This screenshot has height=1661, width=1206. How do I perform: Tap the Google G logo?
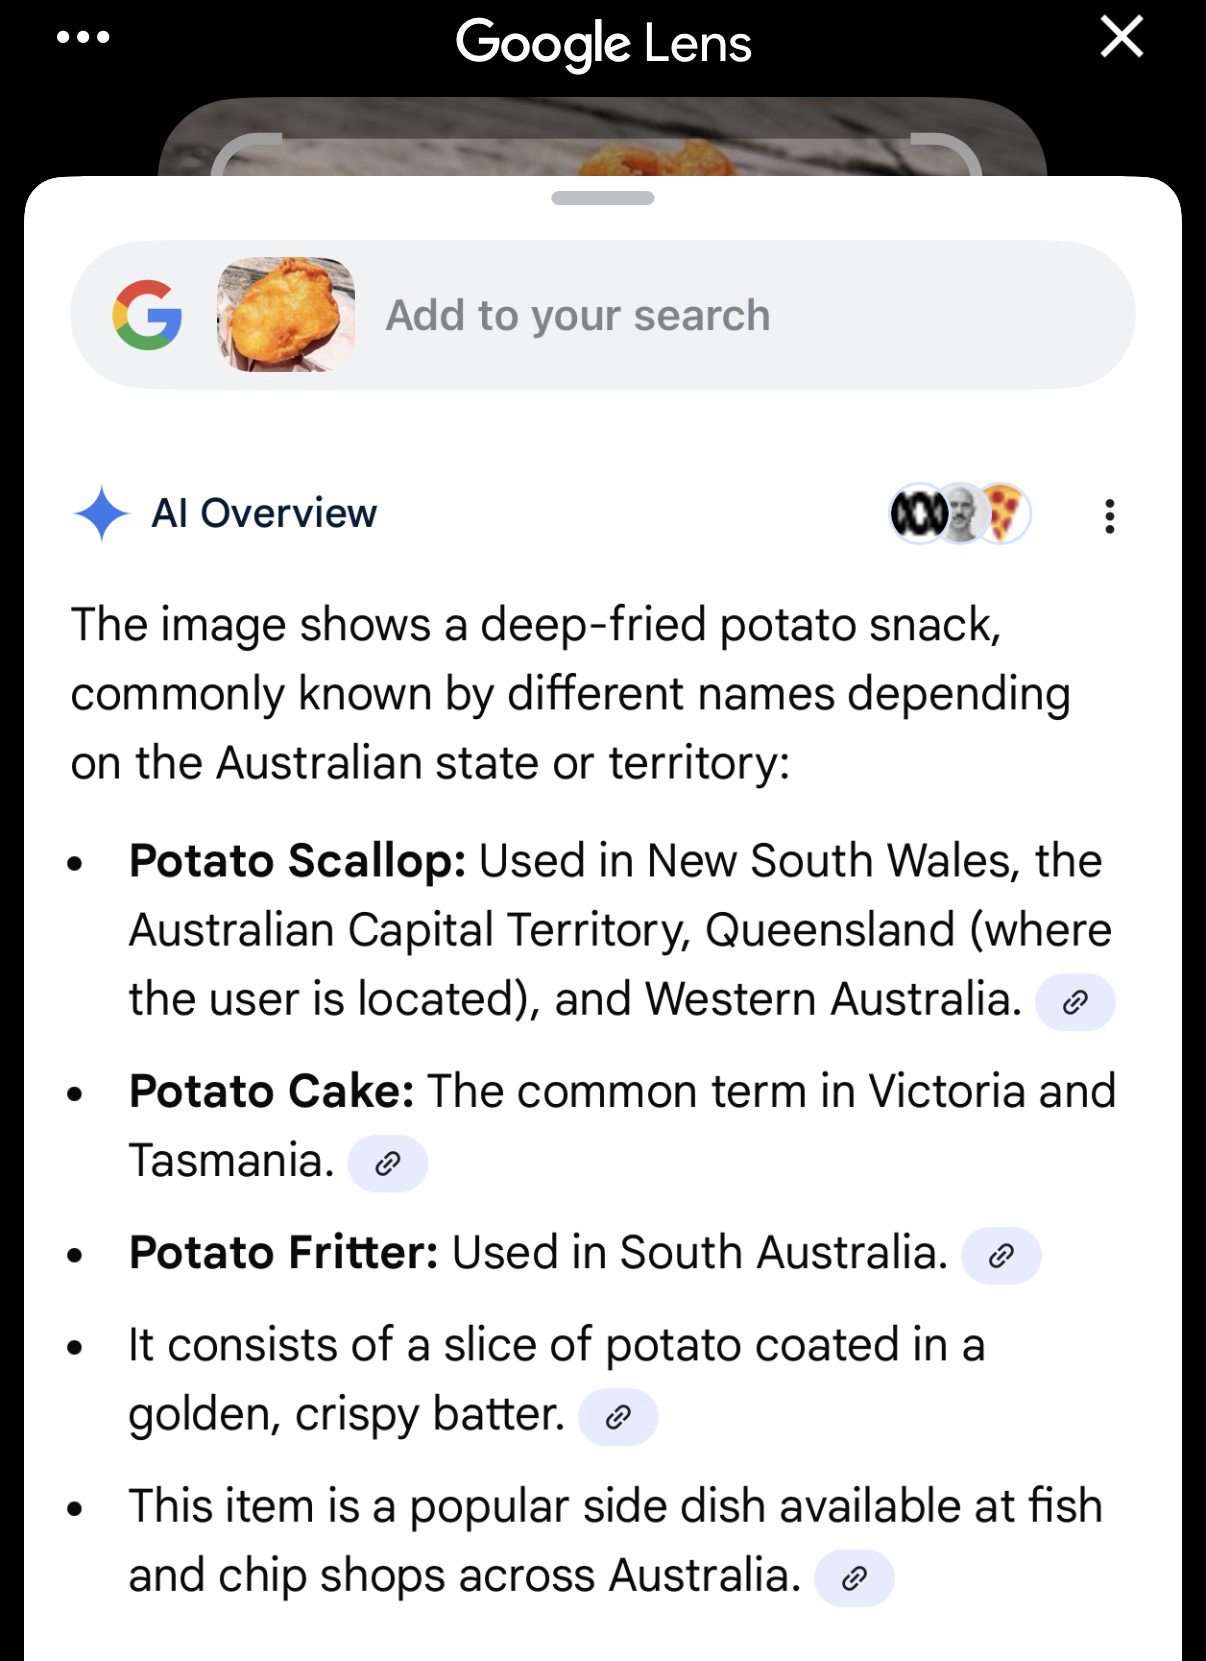tap(147, 315)
